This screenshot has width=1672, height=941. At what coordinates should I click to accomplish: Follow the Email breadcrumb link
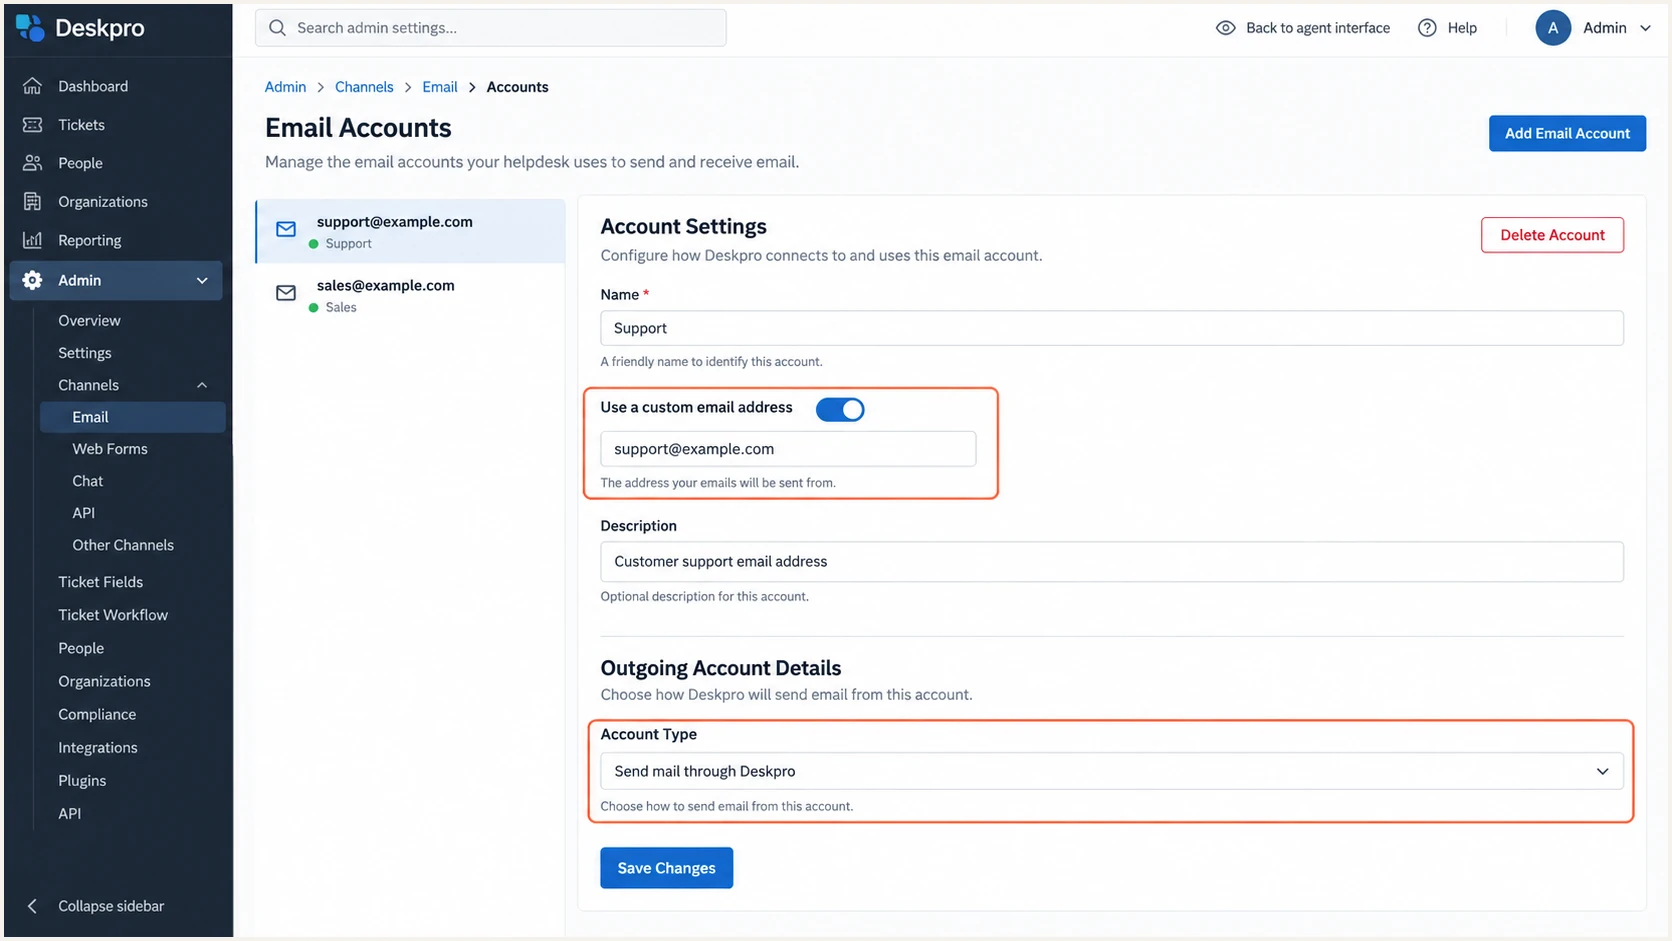coord(440,87)
